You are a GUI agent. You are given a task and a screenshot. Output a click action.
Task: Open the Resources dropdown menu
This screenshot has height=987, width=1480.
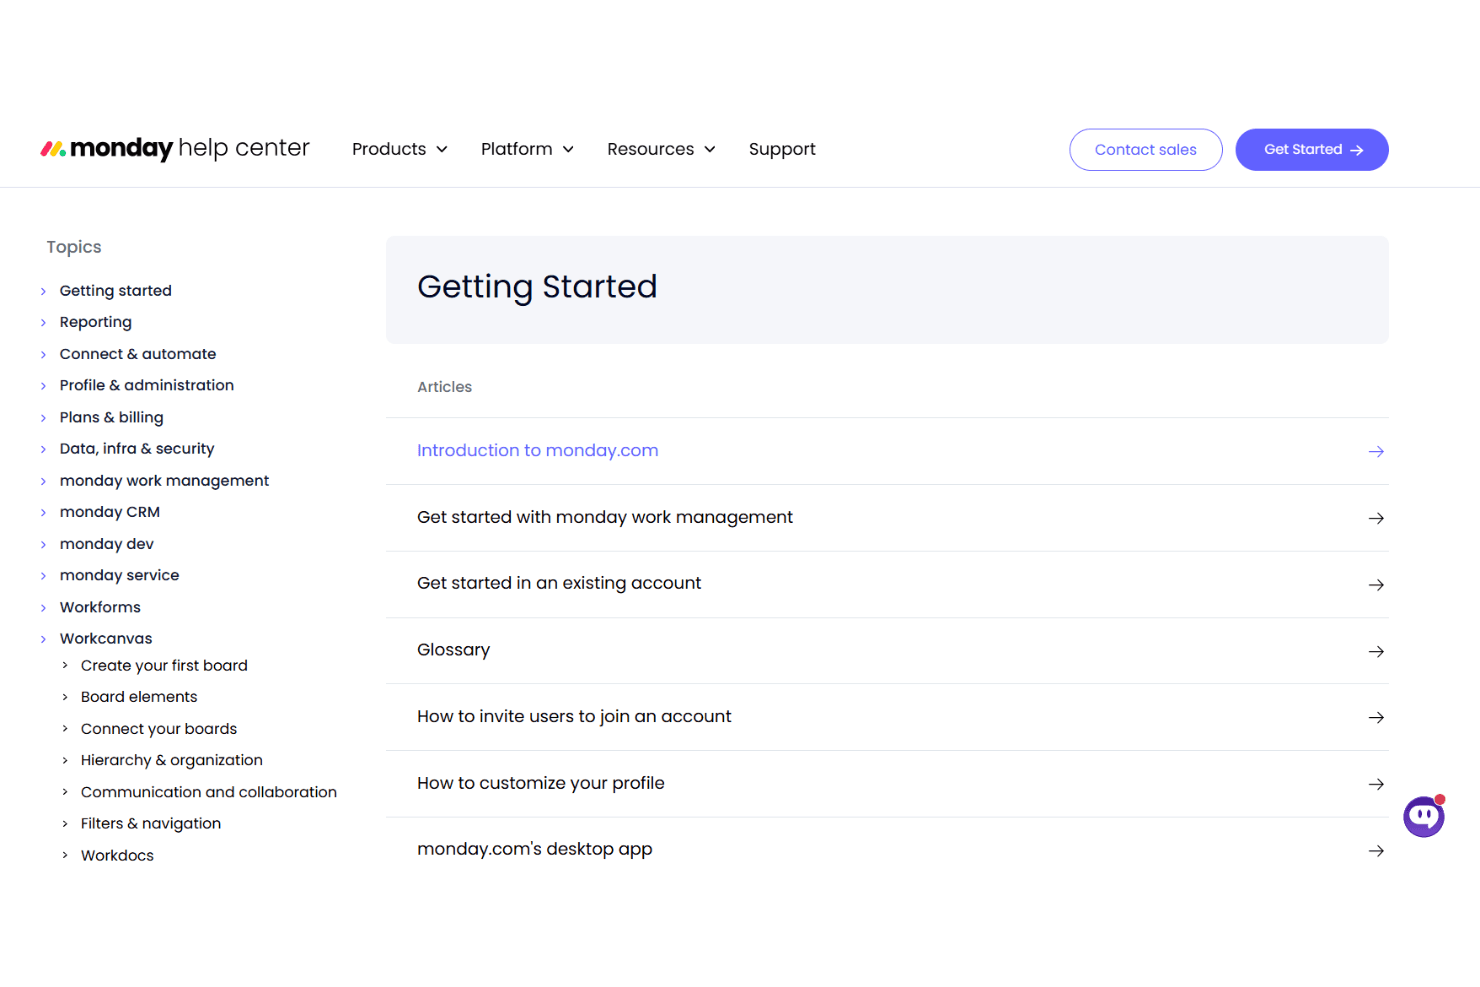[662, 149]
